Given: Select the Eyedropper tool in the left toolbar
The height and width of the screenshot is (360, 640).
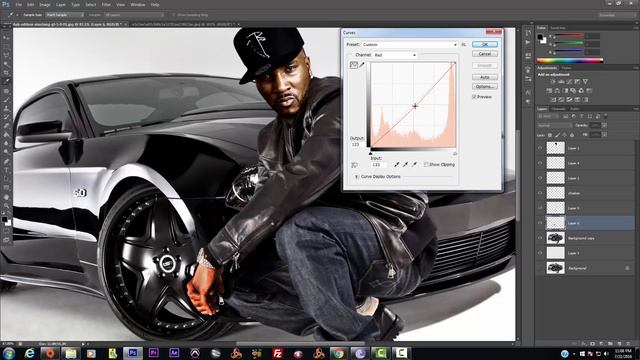Looking at the screenshot, I should pyautogui.click(x=6, y=81).
